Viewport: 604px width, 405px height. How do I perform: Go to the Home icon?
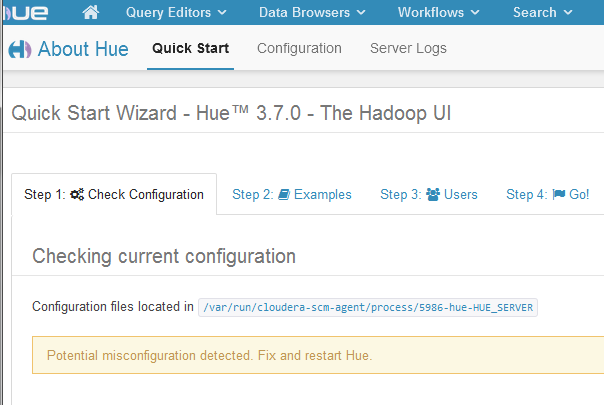(x=91, y=13)
